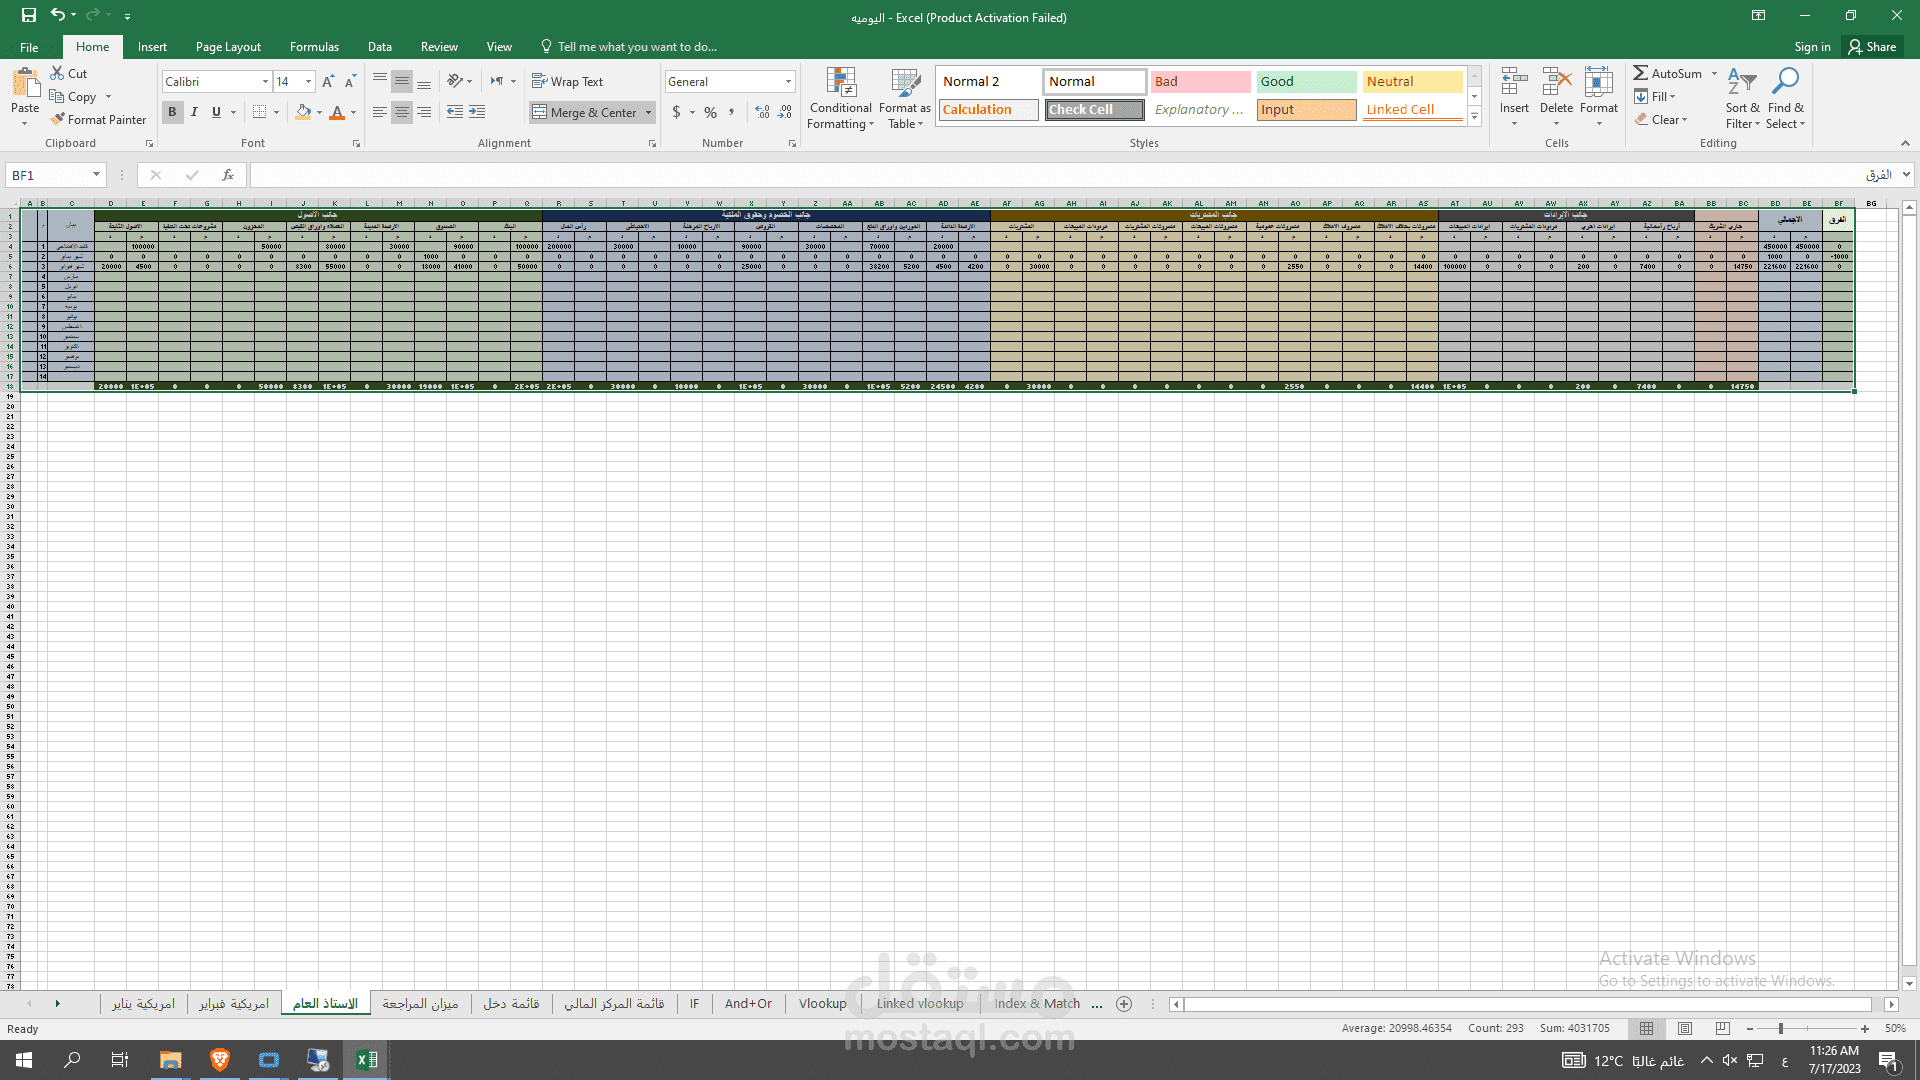Viewport: 1920px width, 1080px height.
Task: Switch to الاستاذ العام sheet tab
Action: coord(324,1004)
